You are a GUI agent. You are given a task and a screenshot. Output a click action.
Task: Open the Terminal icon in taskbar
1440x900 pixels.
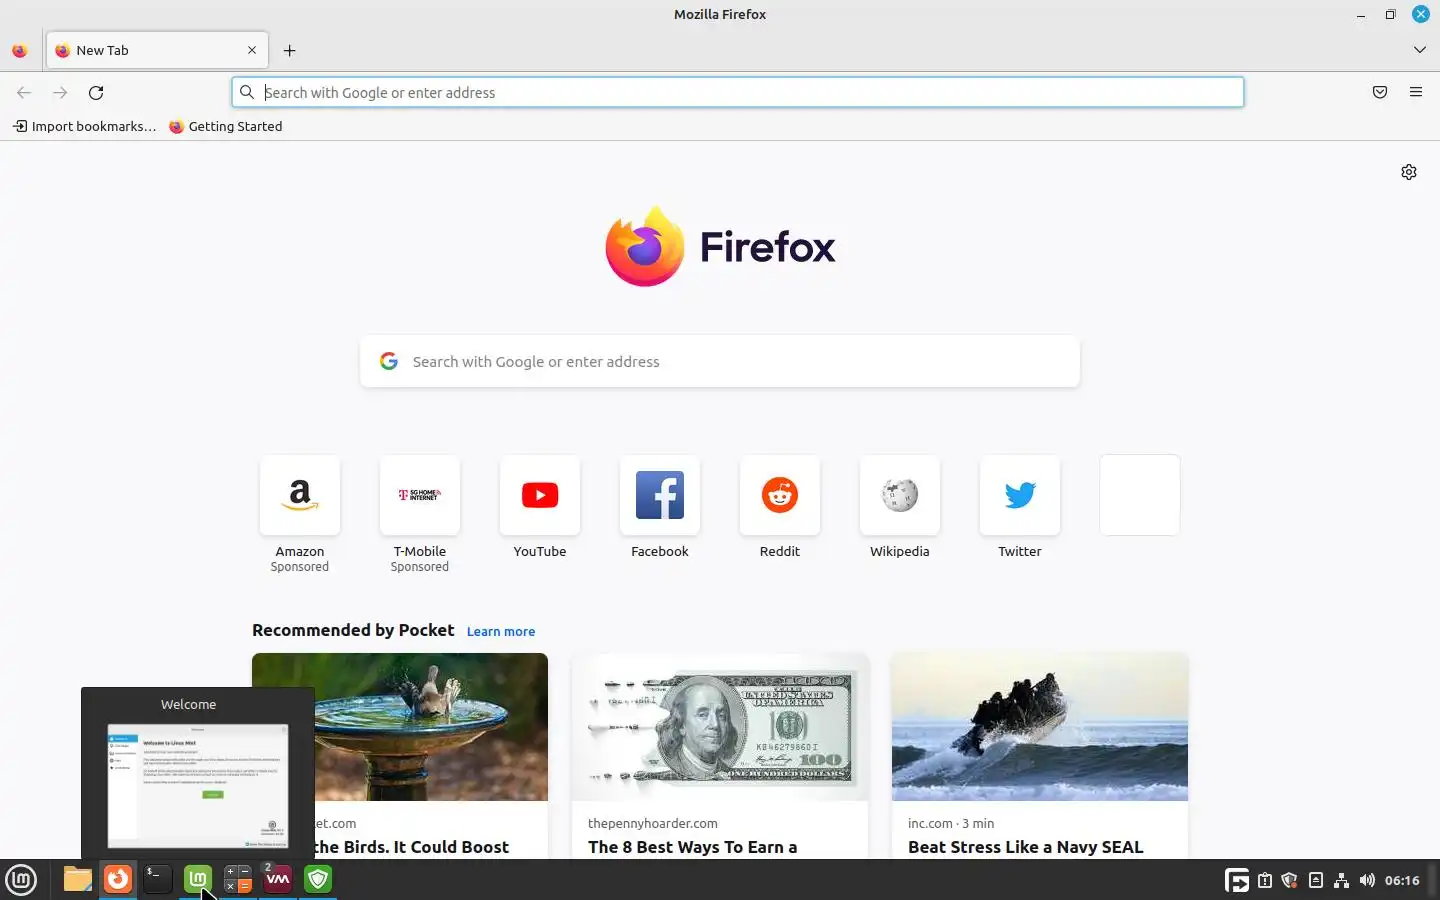[158, 879]
